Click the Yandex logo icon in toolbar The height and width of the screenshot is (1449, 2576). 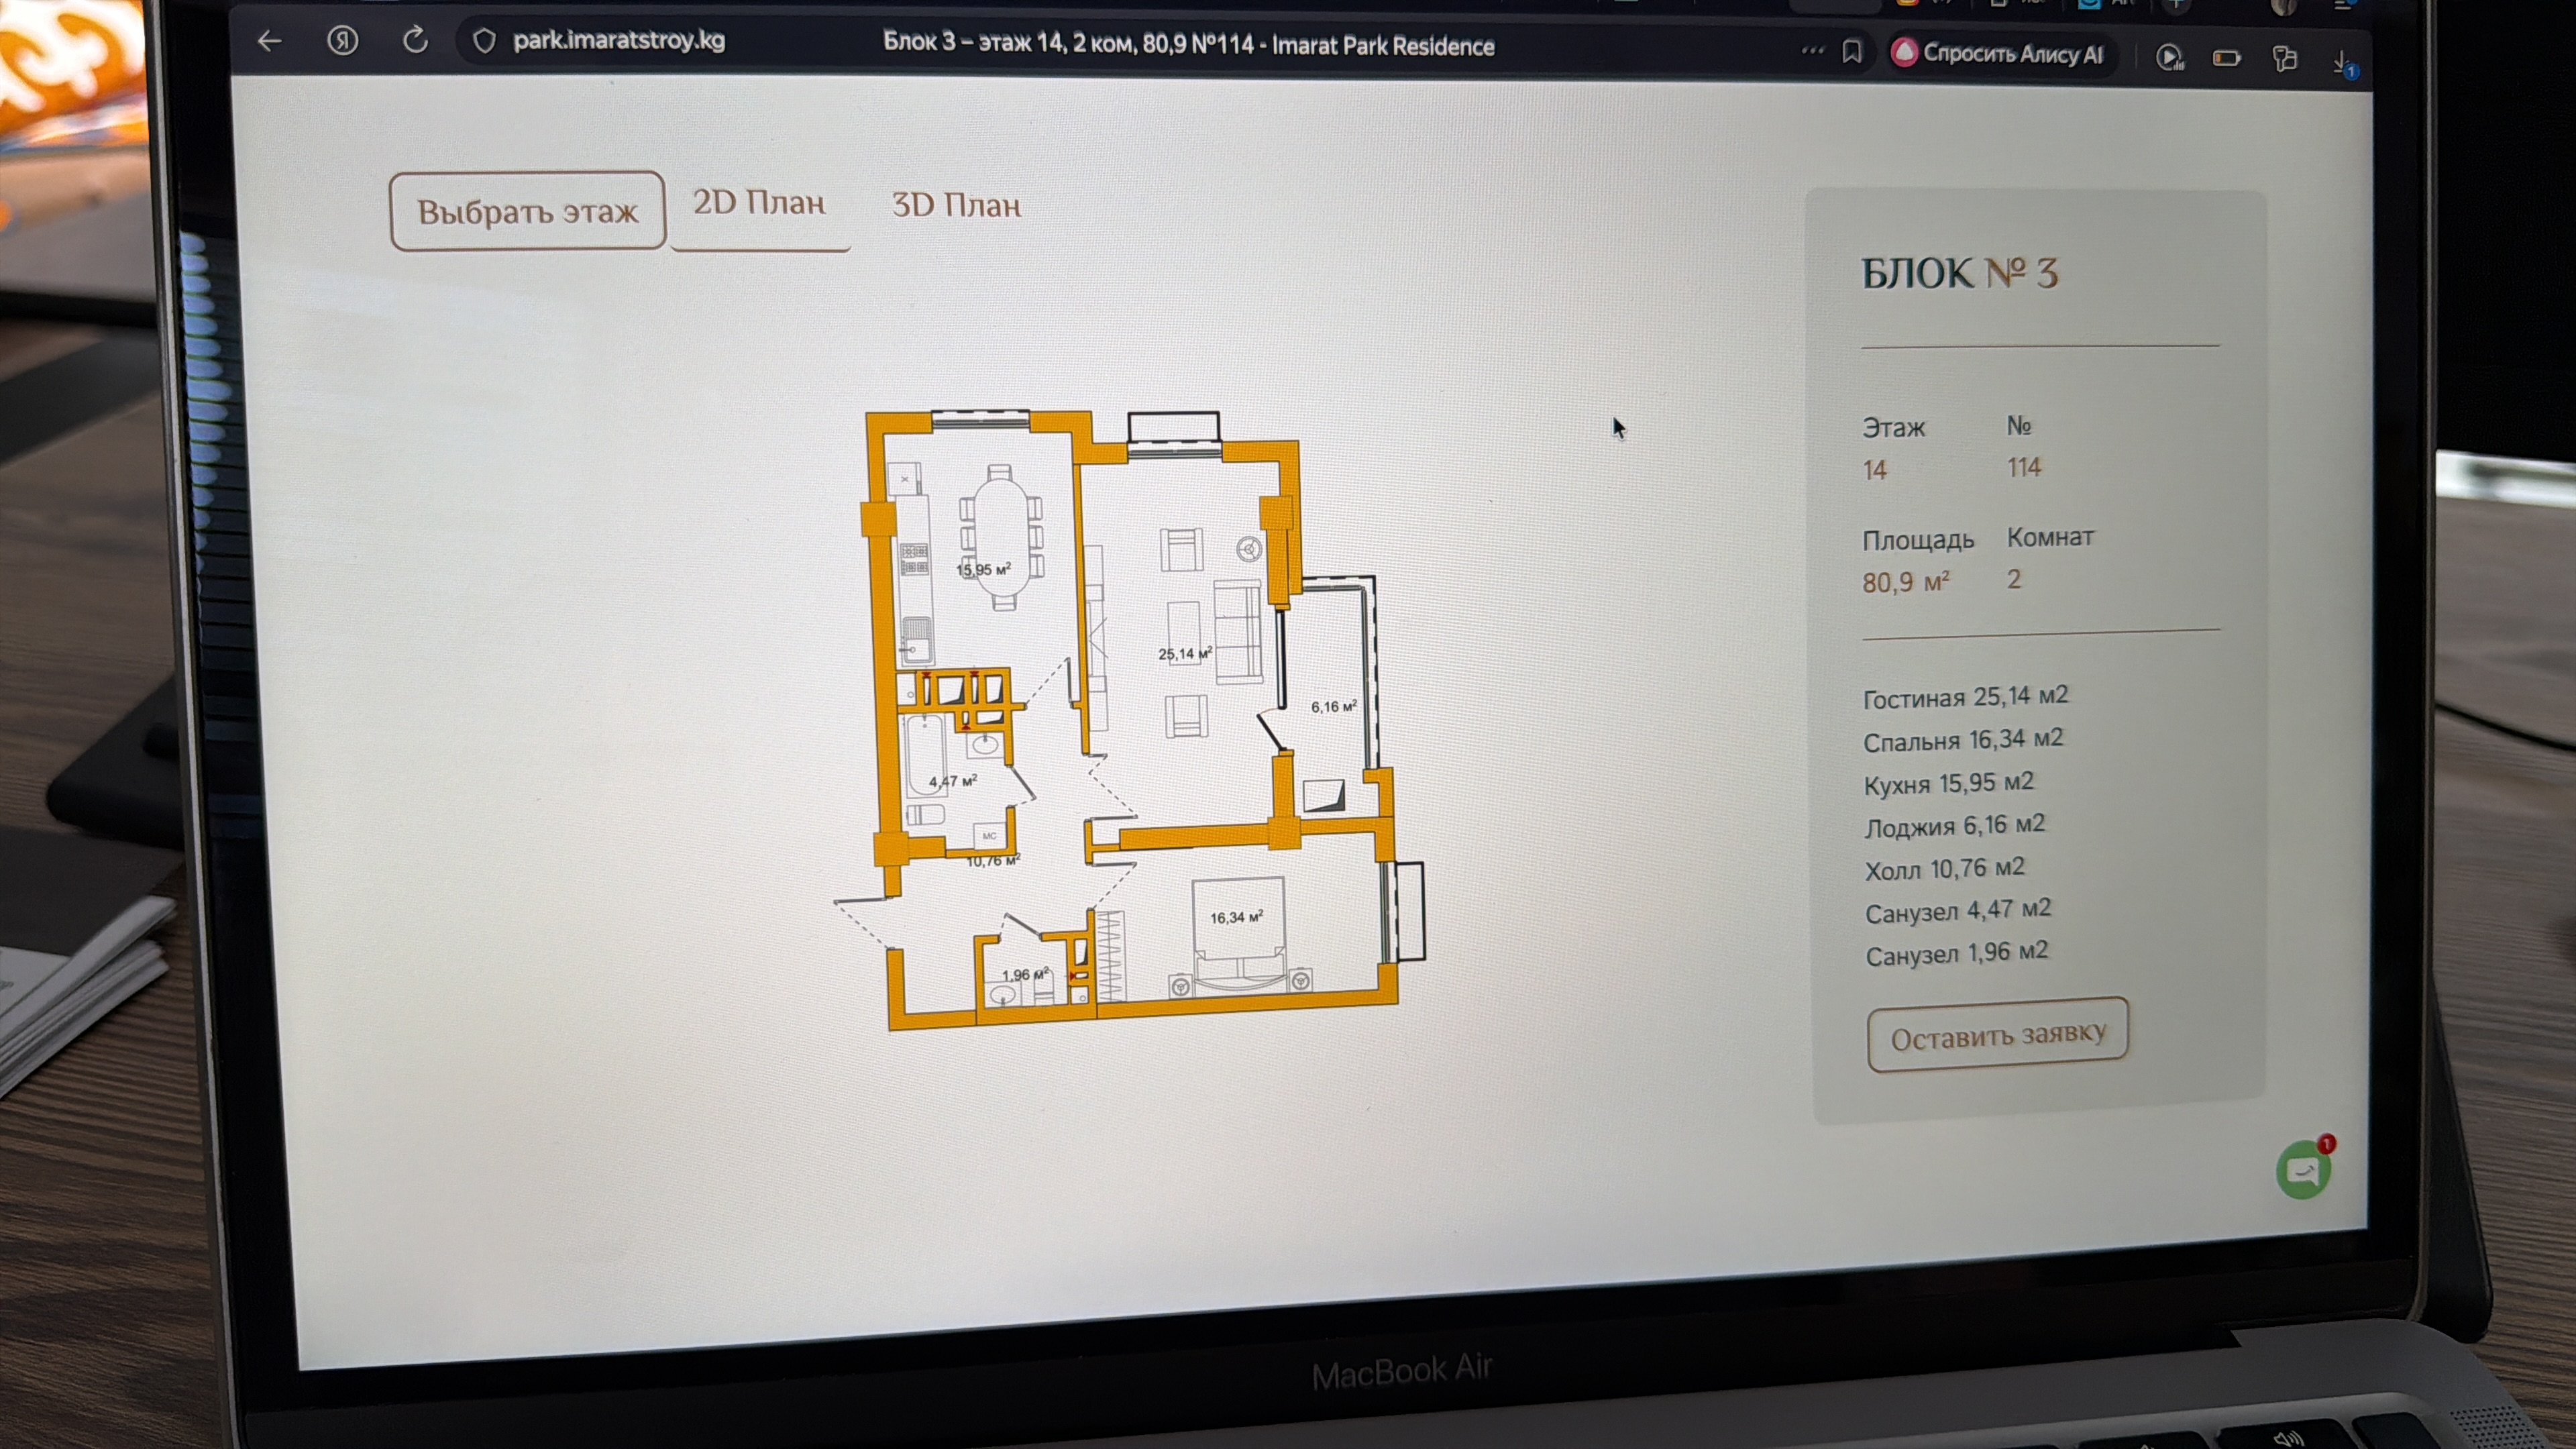[x=342, y=41]
